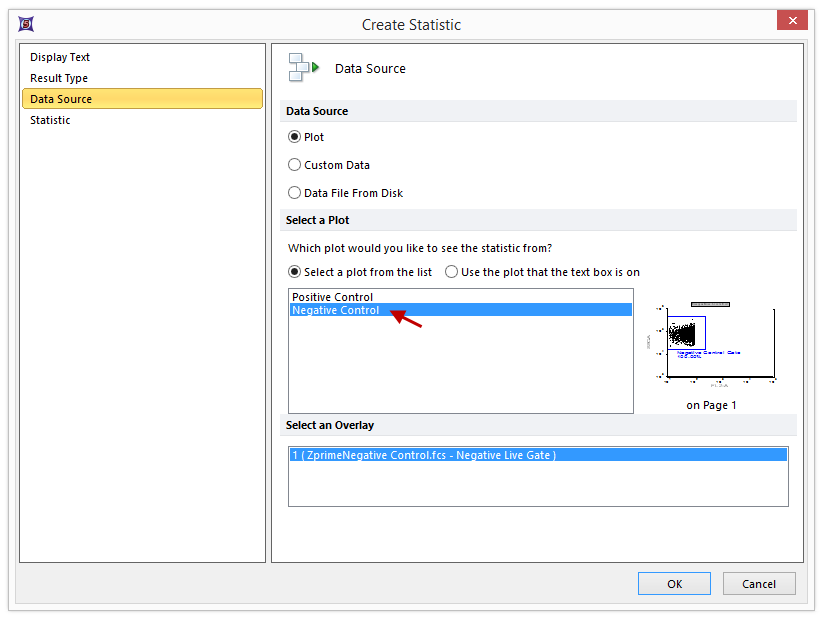Click the plot preview thumbnail
This screenshot has width=826, height=623.
pyautogui.click(x=711, y=343)
